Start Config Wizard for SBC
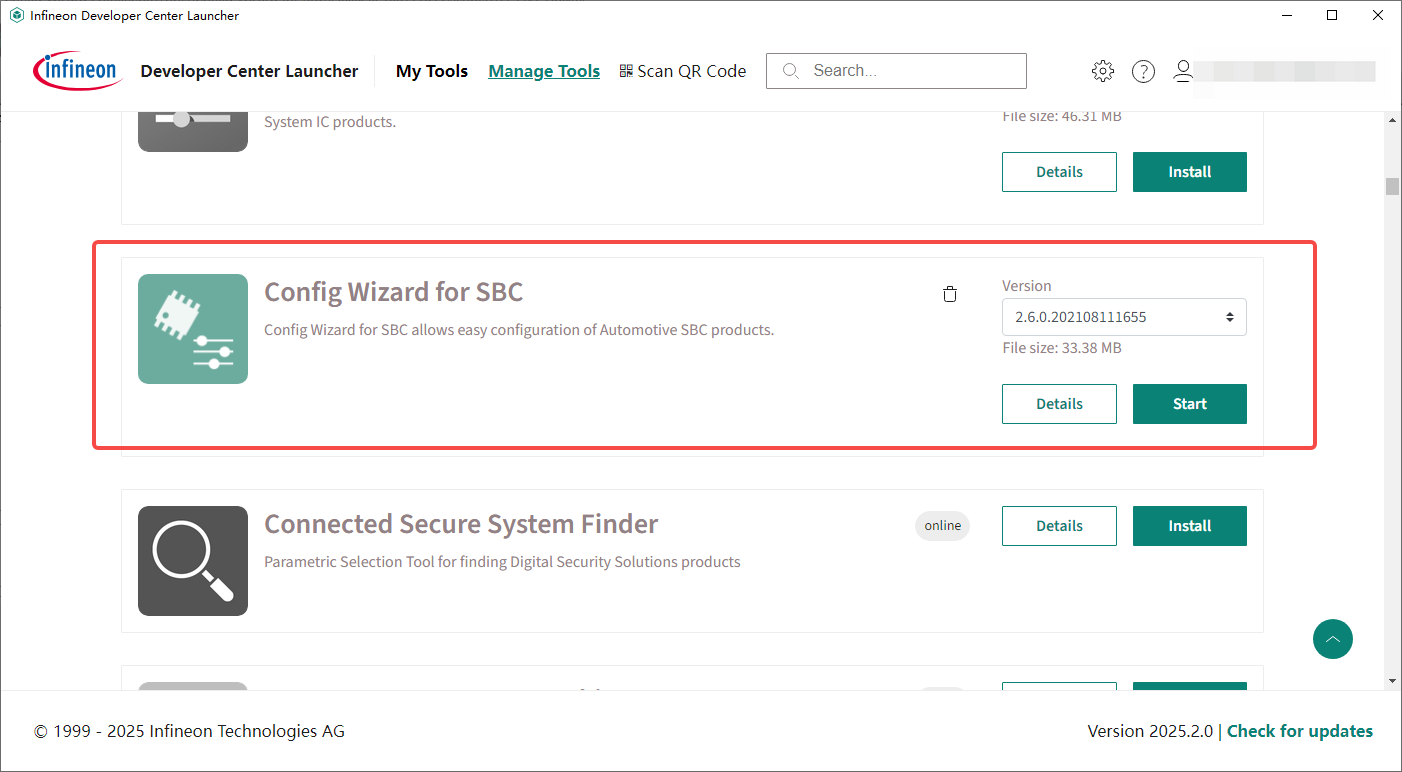 [1190, 404]
